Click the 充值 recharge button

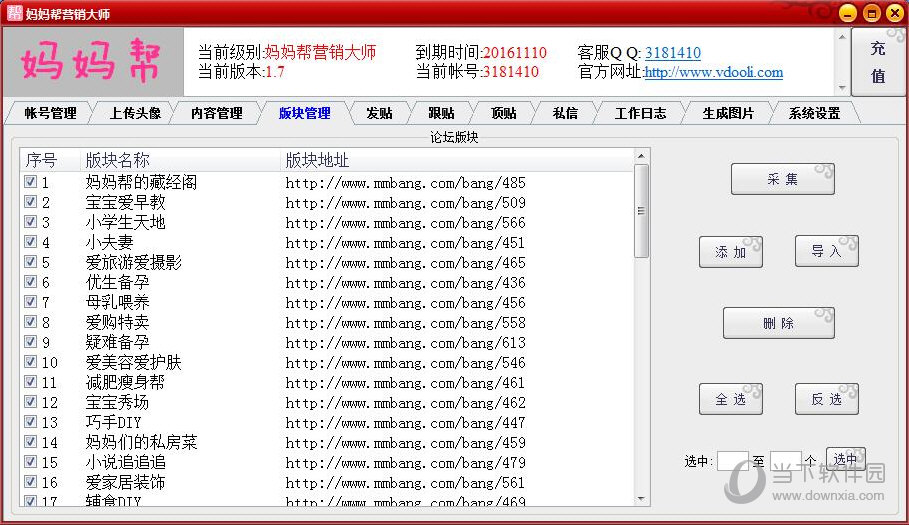click(x=878, y=62)
